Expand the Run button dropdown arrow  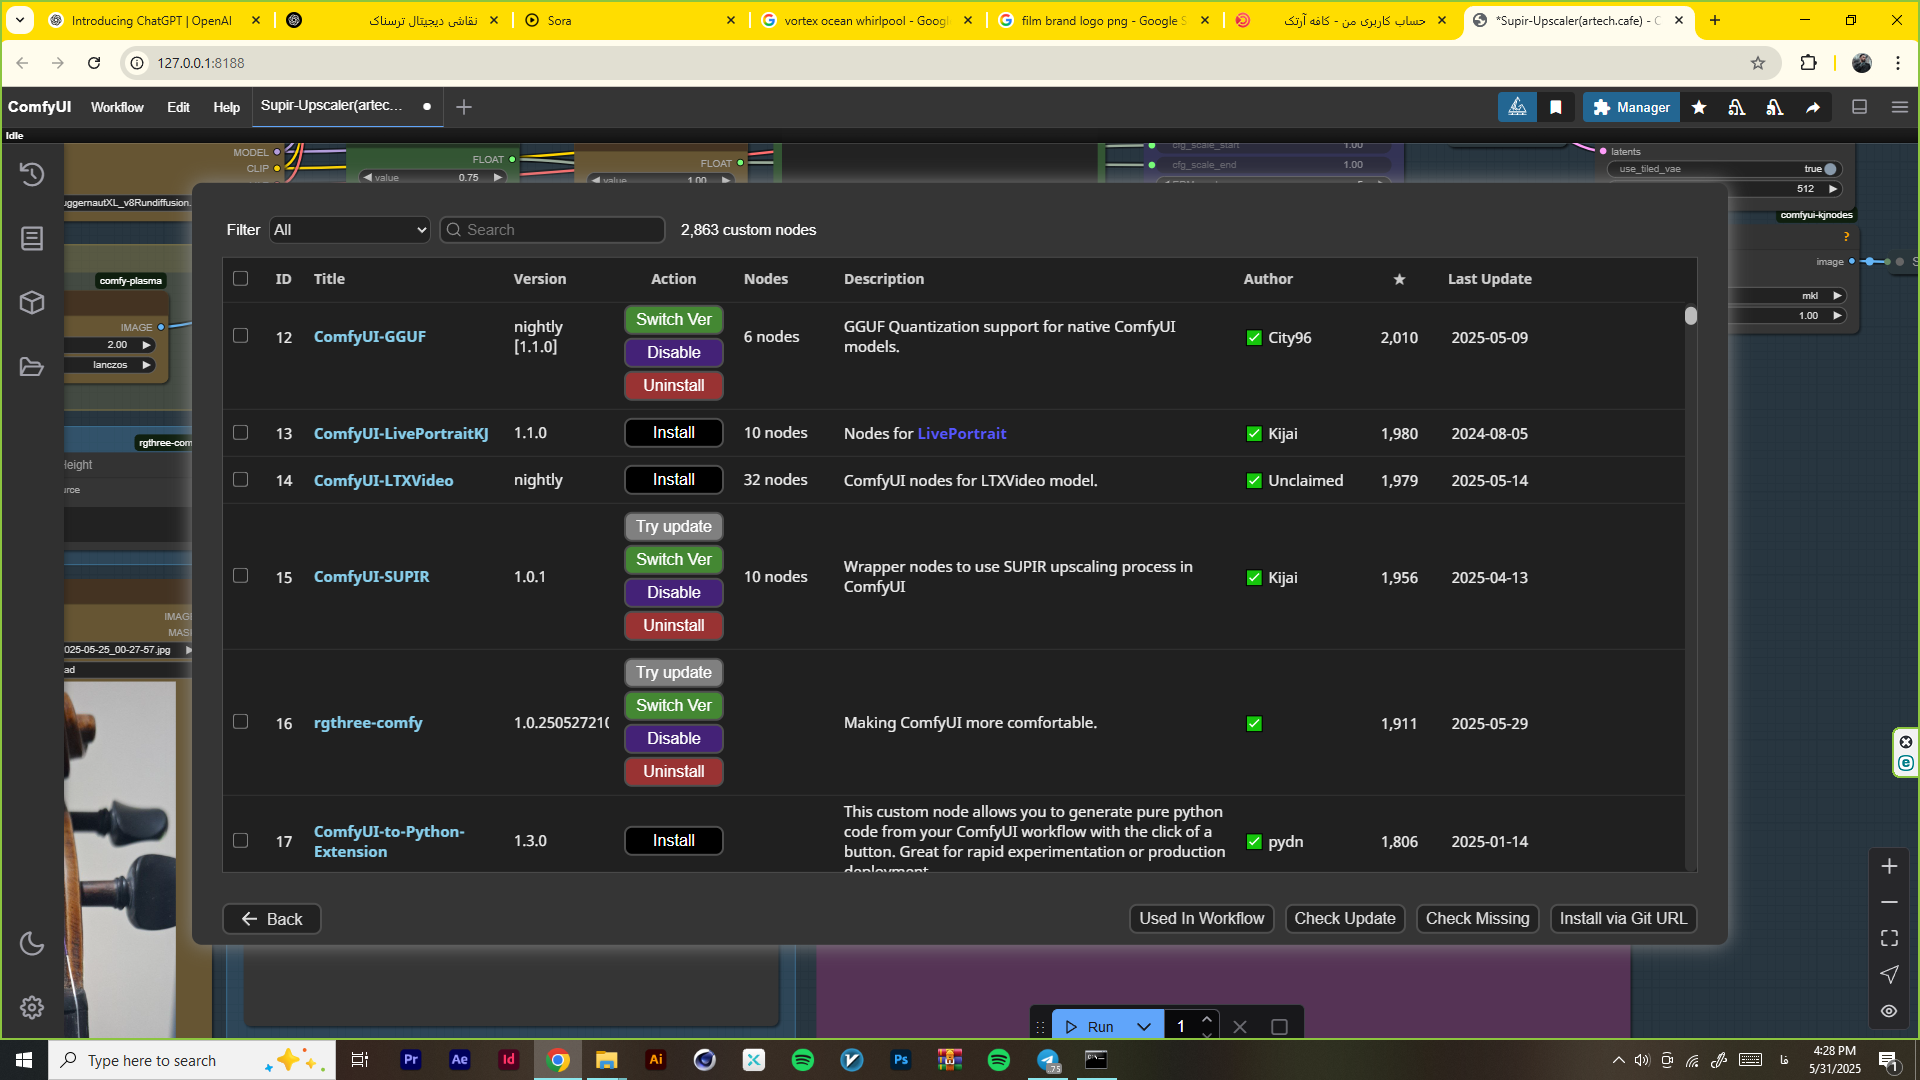(x=1144, y=1027)
